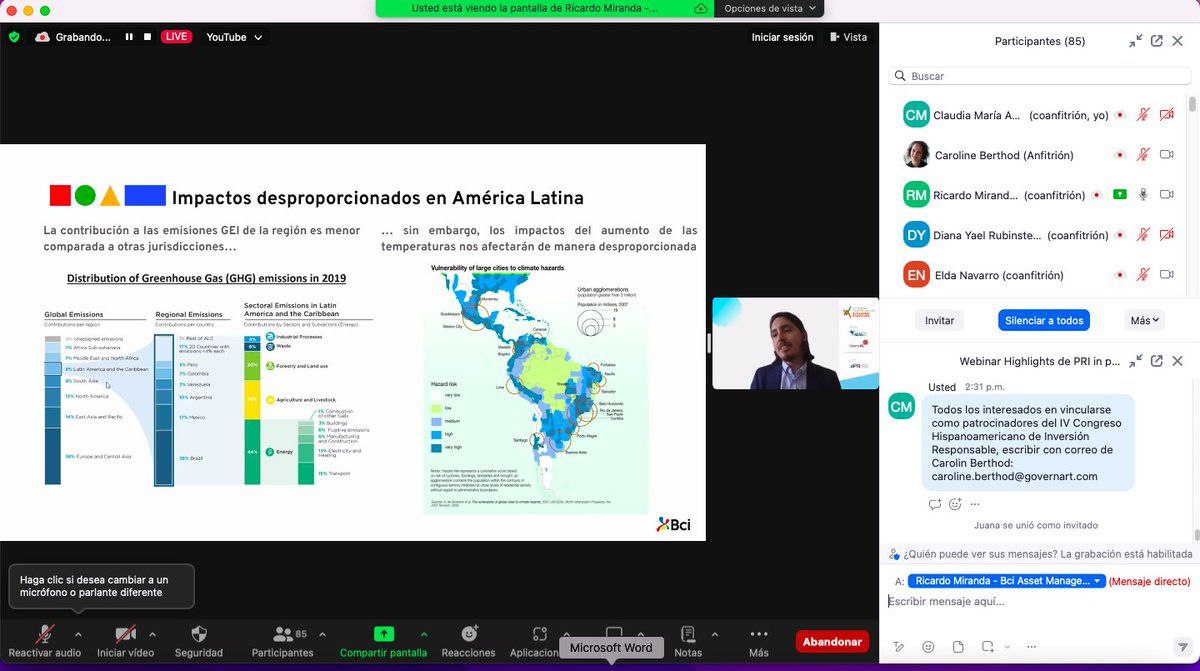Click the Invitar button
The width and height of the screenshot is (1200, 671).
pyautogui.click(x=939, y=320)
